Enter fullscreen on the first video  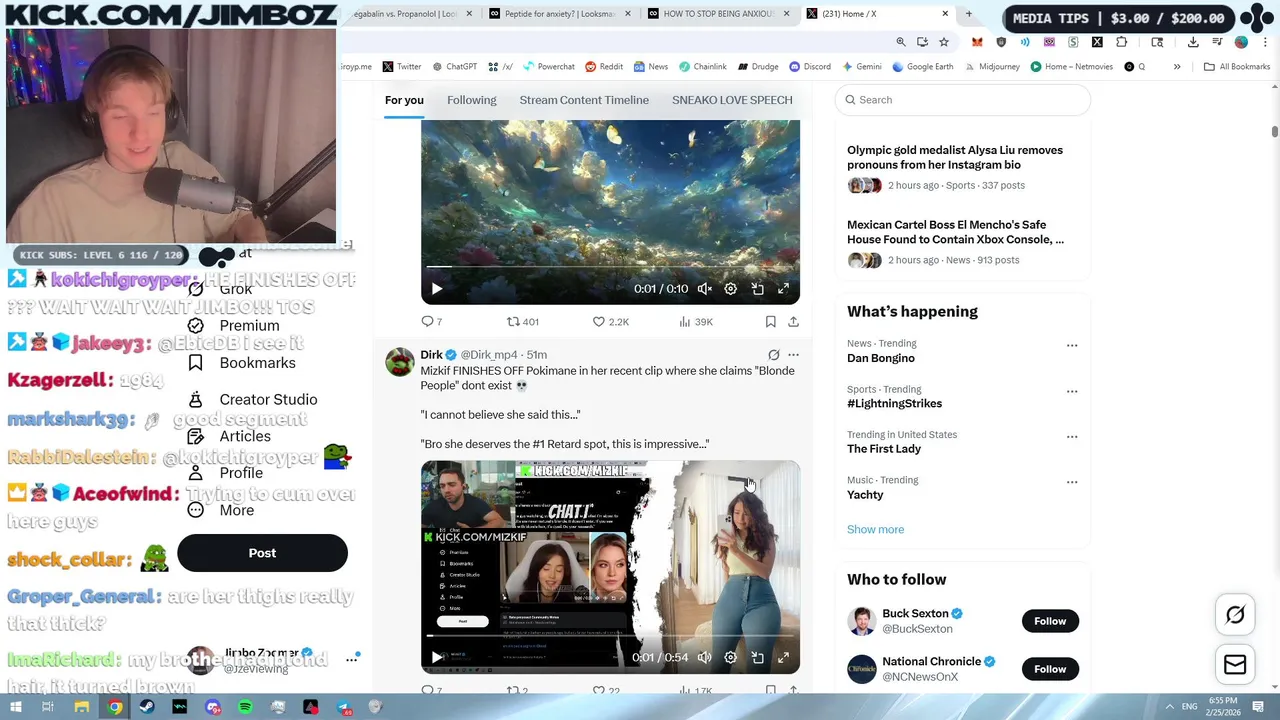coord(783,289)
